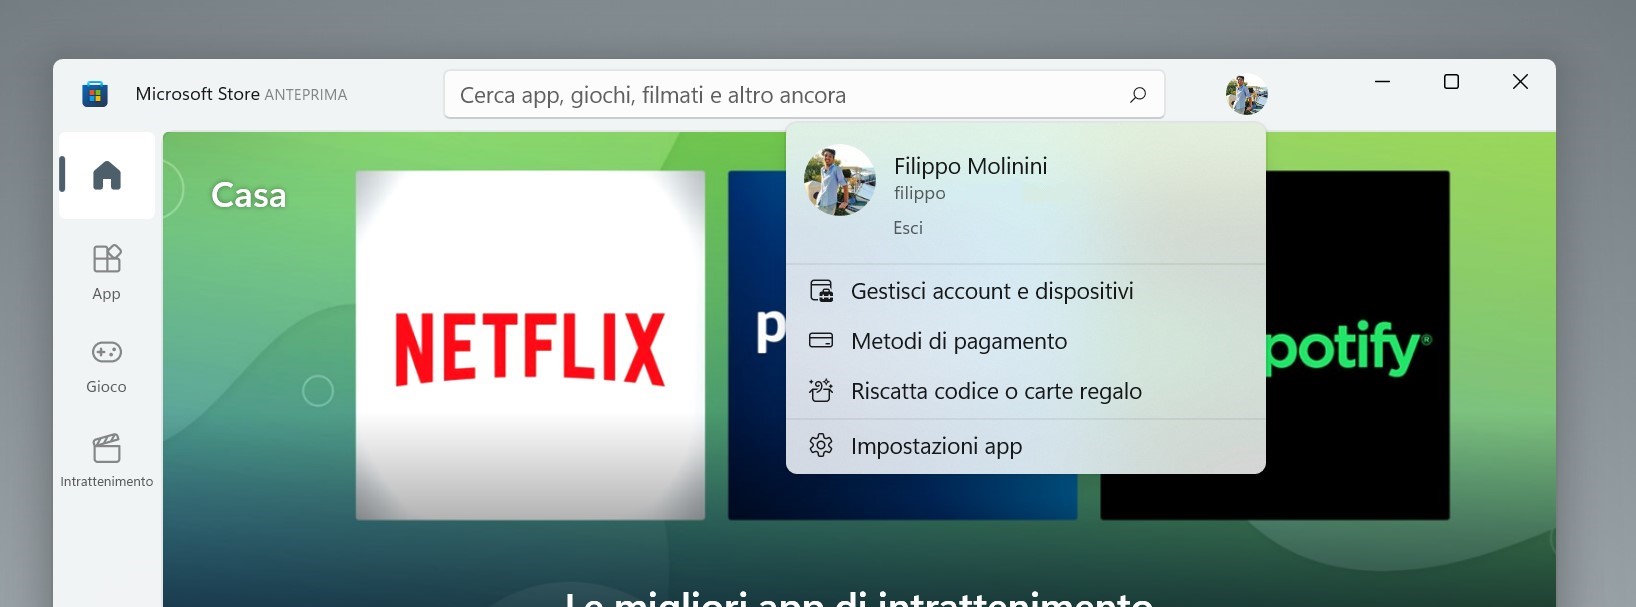
Task: Maximize the Microsoft Store window
Action: 1451,82
